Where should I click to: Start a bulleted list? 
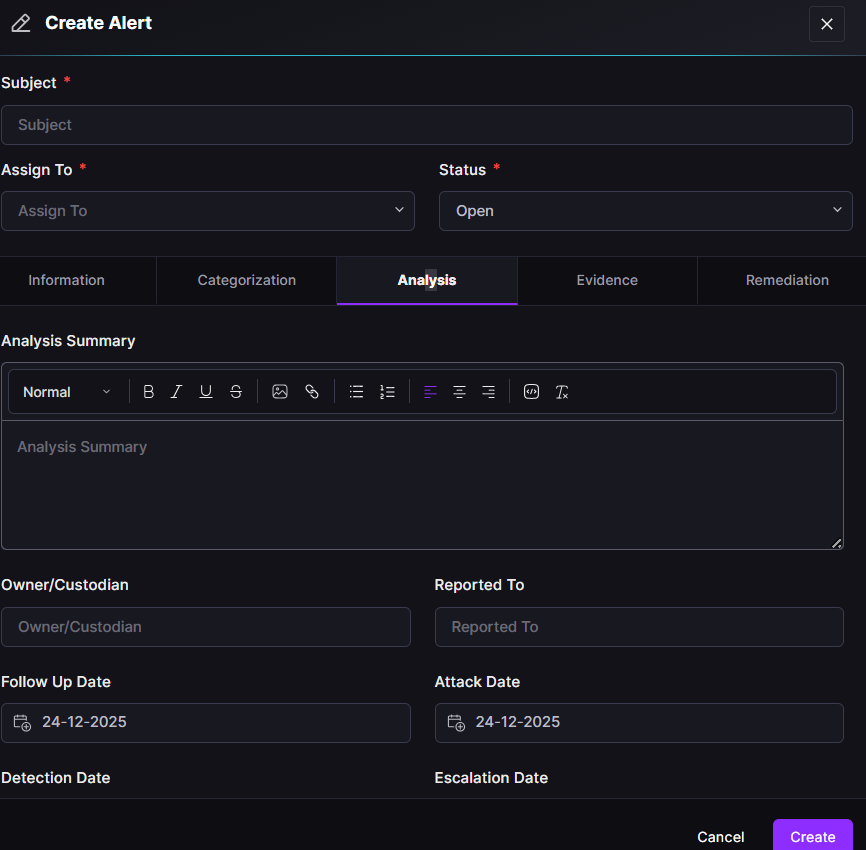tap(356, 392)
